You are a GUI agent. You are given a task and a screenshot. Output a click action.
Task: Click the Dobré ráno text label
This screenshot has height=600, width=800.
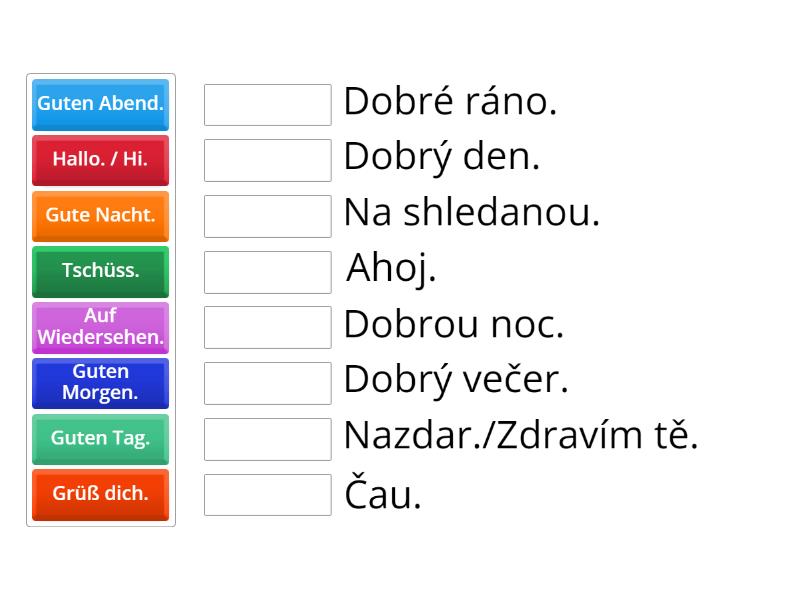point(450,103)
